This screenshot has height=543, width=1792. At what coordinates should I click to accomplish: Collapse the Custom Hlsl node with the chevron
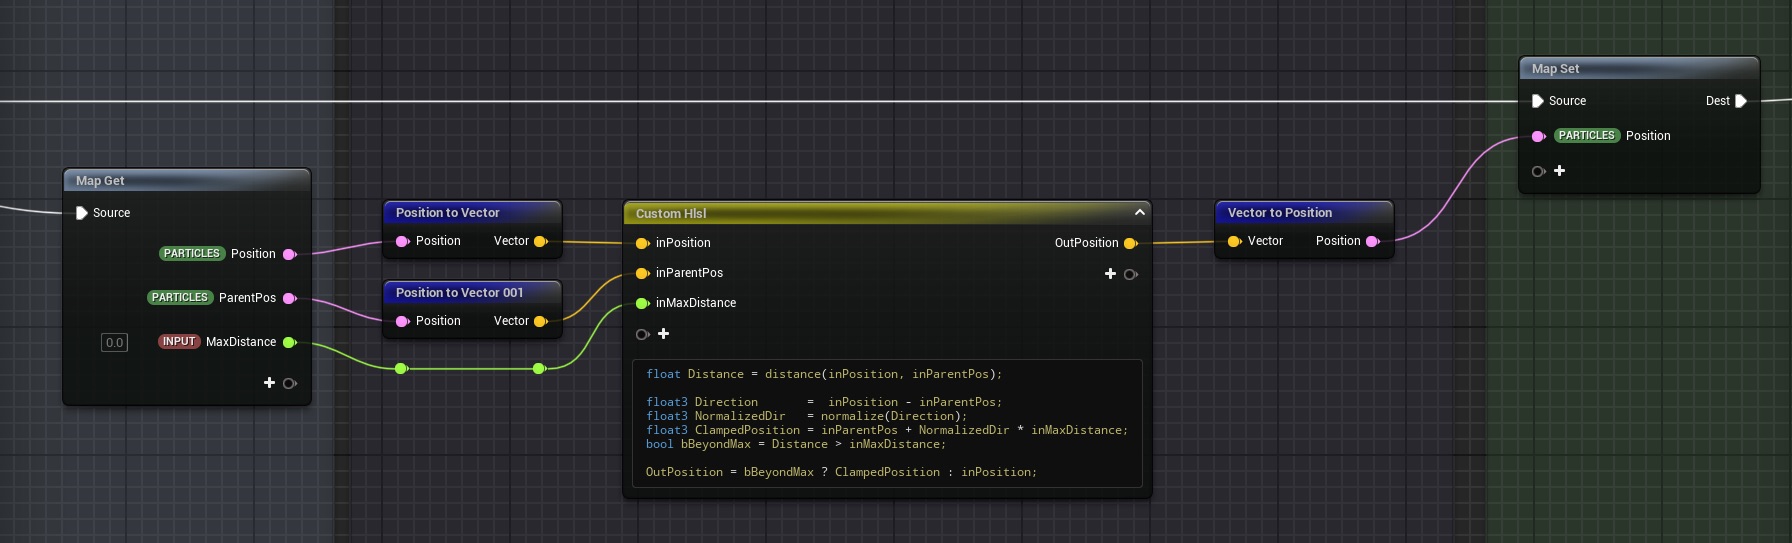click(1139, 212)
